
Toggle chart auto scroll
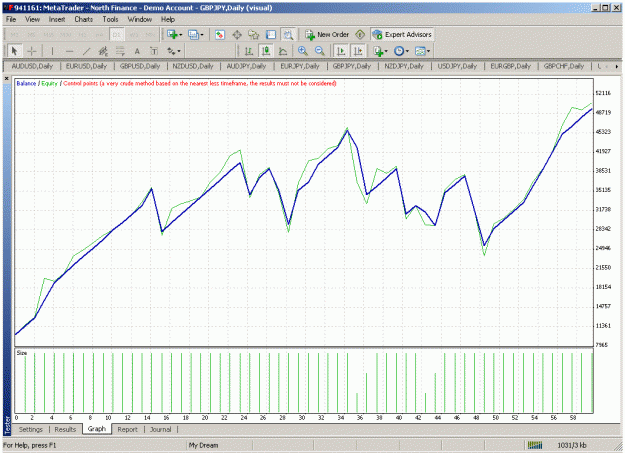(341, 51)
